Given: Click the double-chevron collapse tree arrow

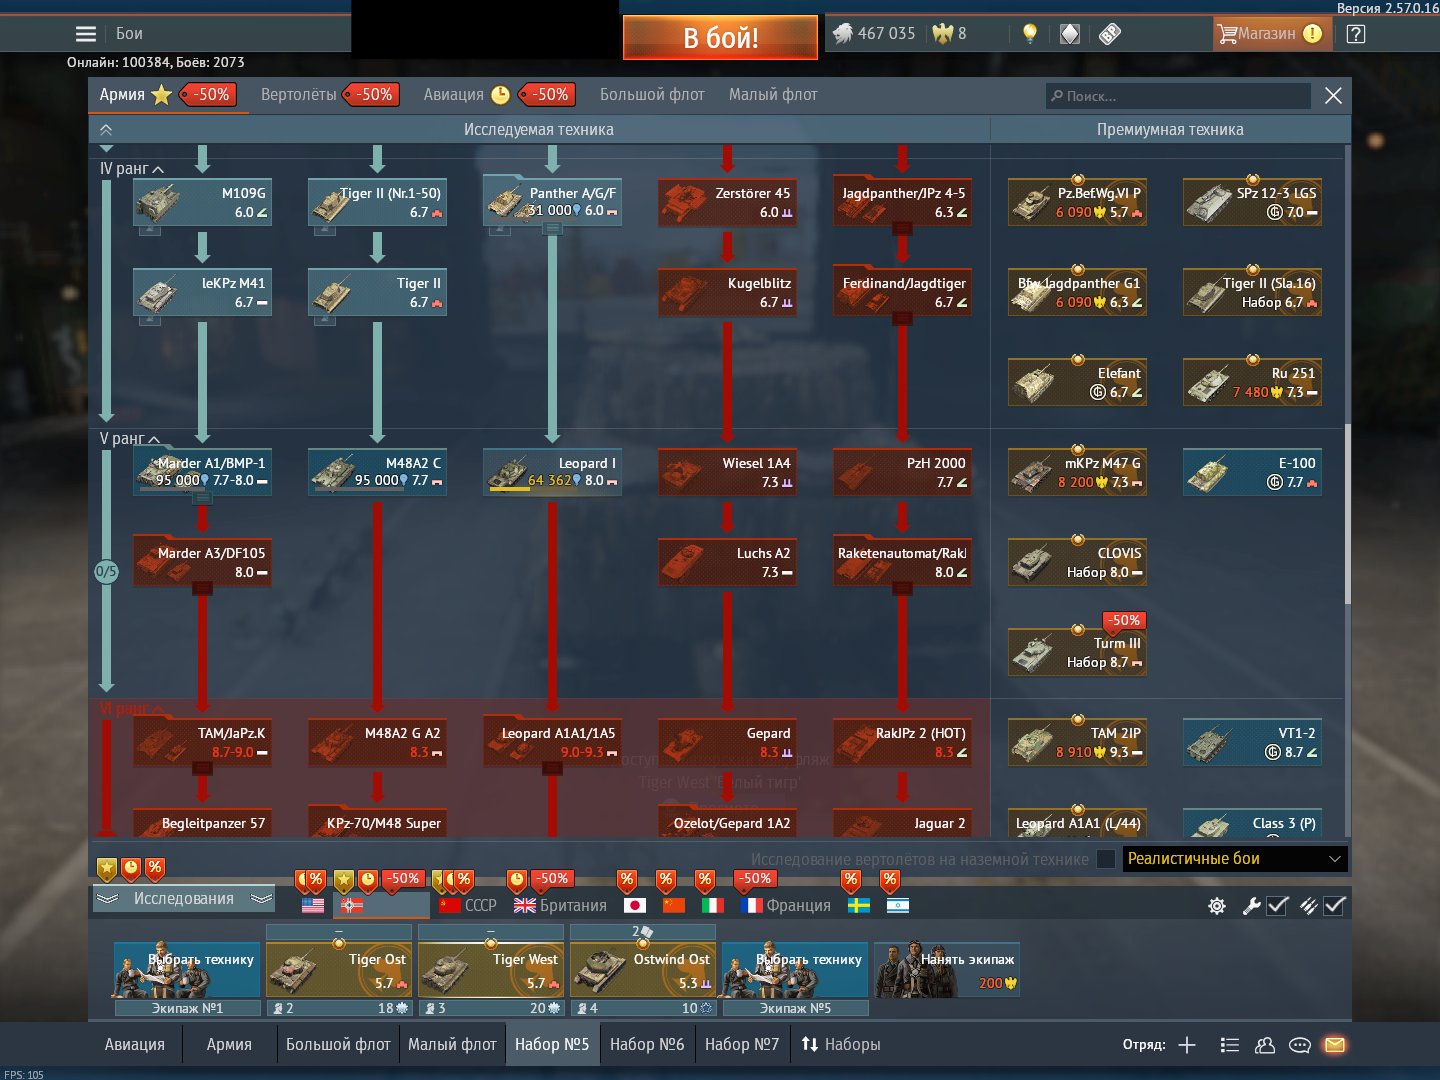Looking at the screenshot, I should (106, 130).
